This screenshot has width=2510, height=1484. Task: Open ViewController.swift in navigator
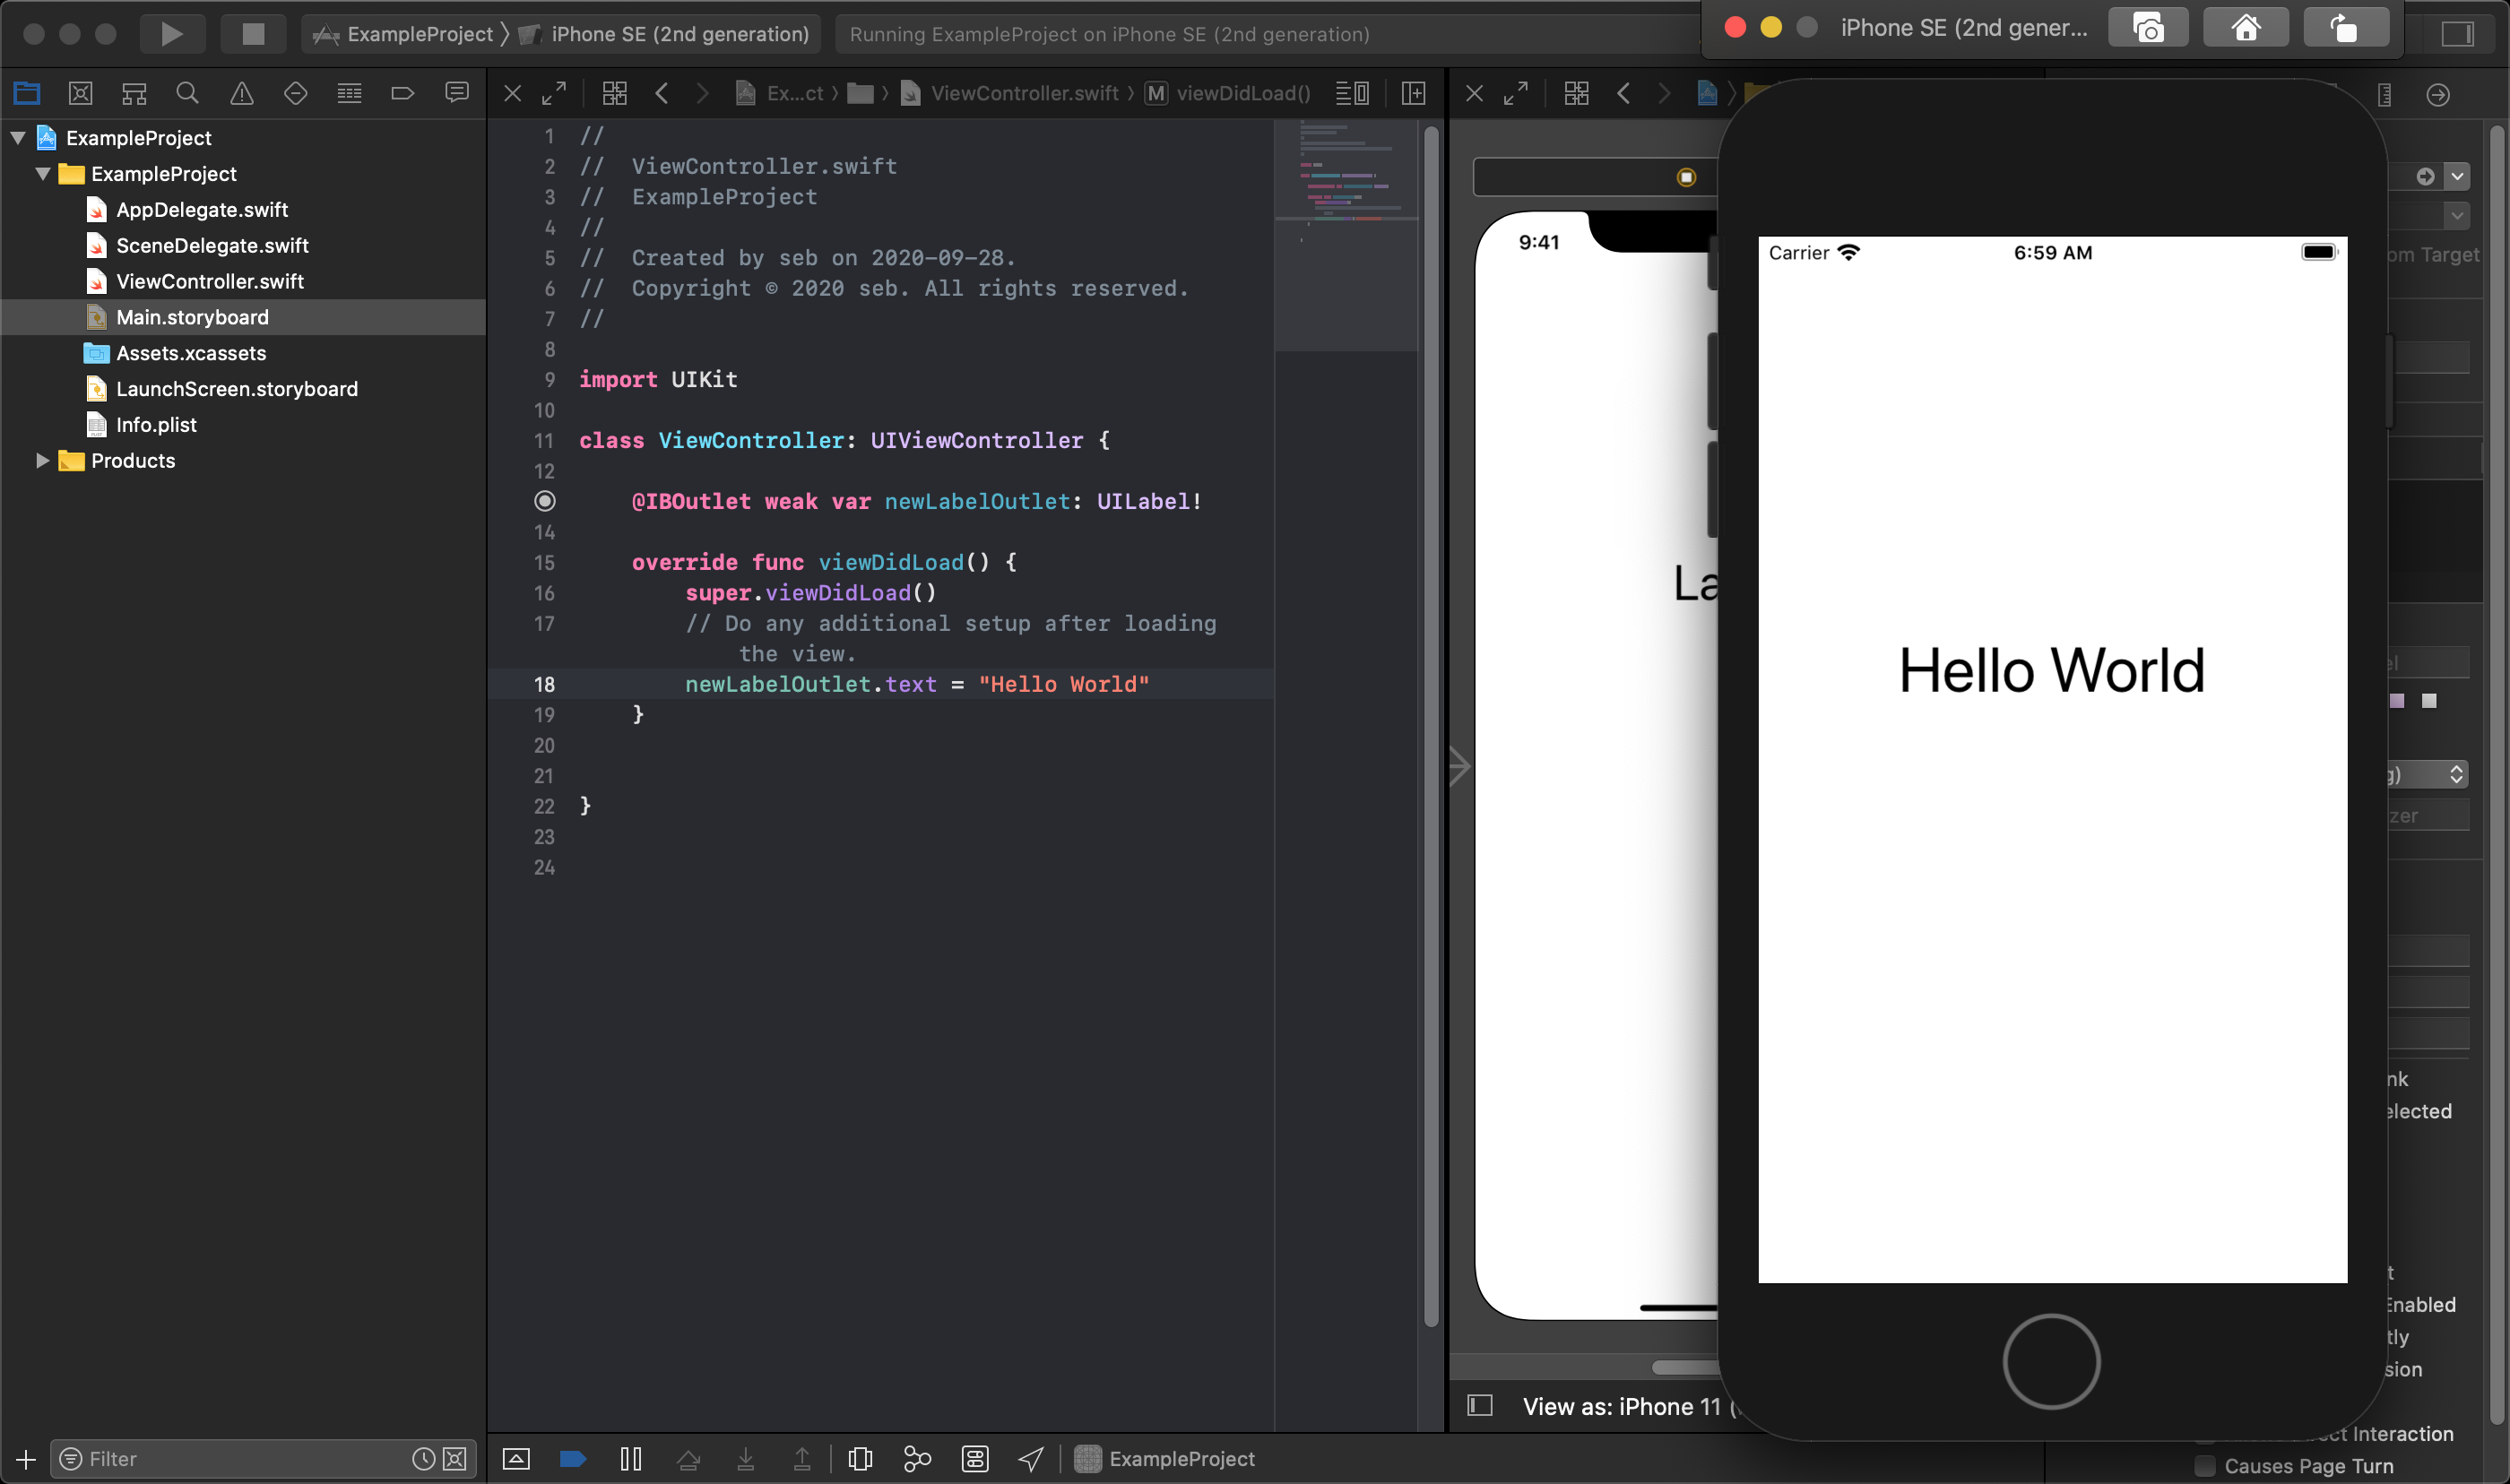[x=210, y=282]
